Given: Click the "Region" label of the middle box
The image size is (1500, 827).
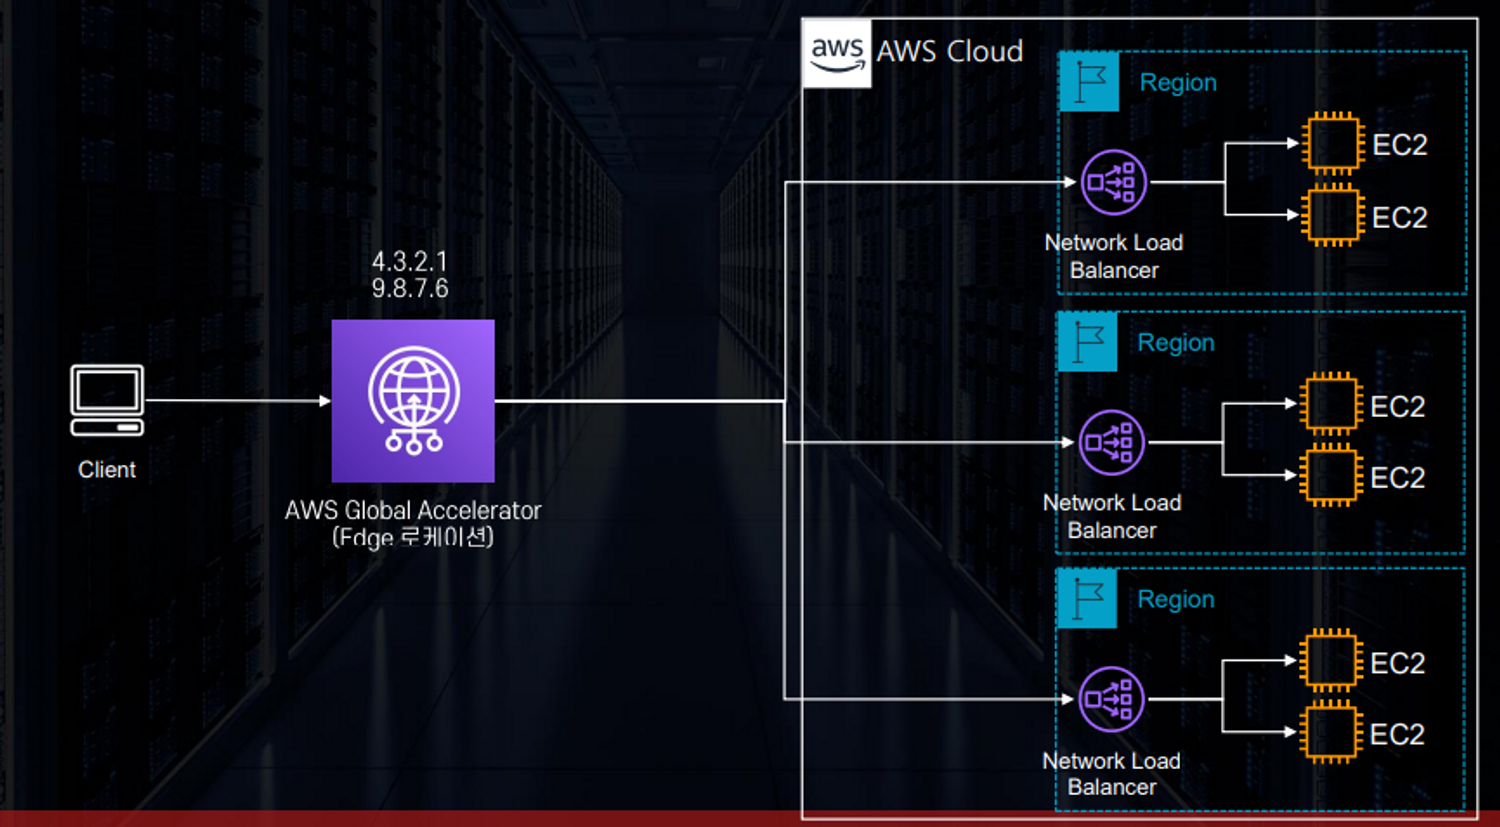Looking at the screenshot, I should (x=1176, y=343).
